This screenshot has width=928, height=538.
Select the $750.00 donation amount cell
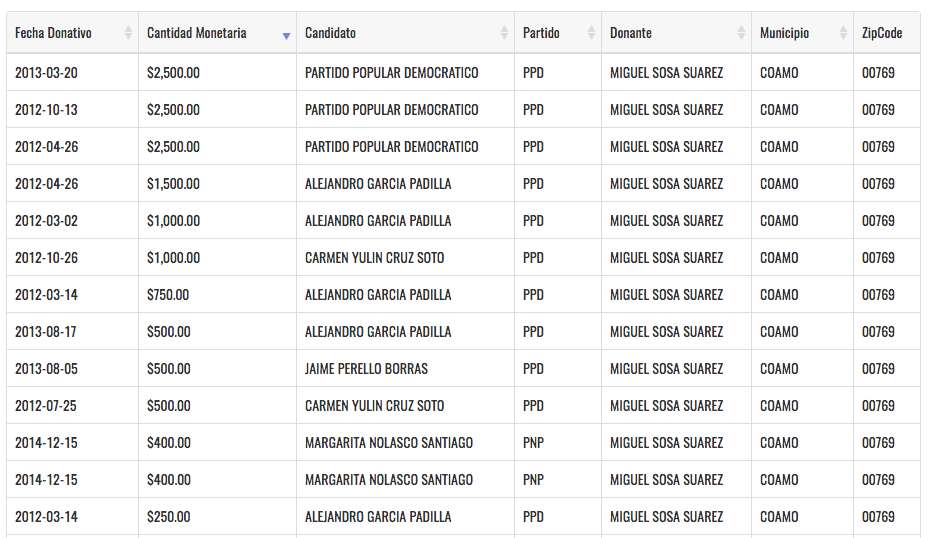click(167, 295)
